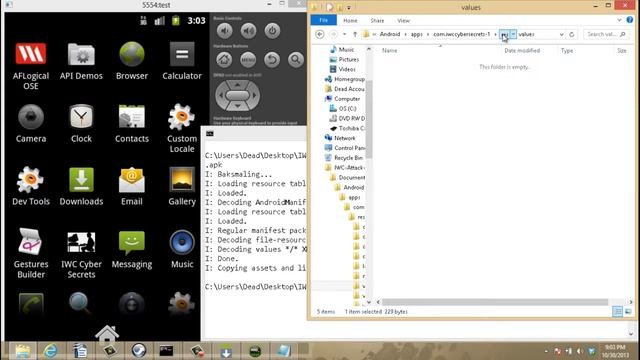Click Explorer Back navigation arrow
This screenshot has width=640, height=360.
click(320, 34)
